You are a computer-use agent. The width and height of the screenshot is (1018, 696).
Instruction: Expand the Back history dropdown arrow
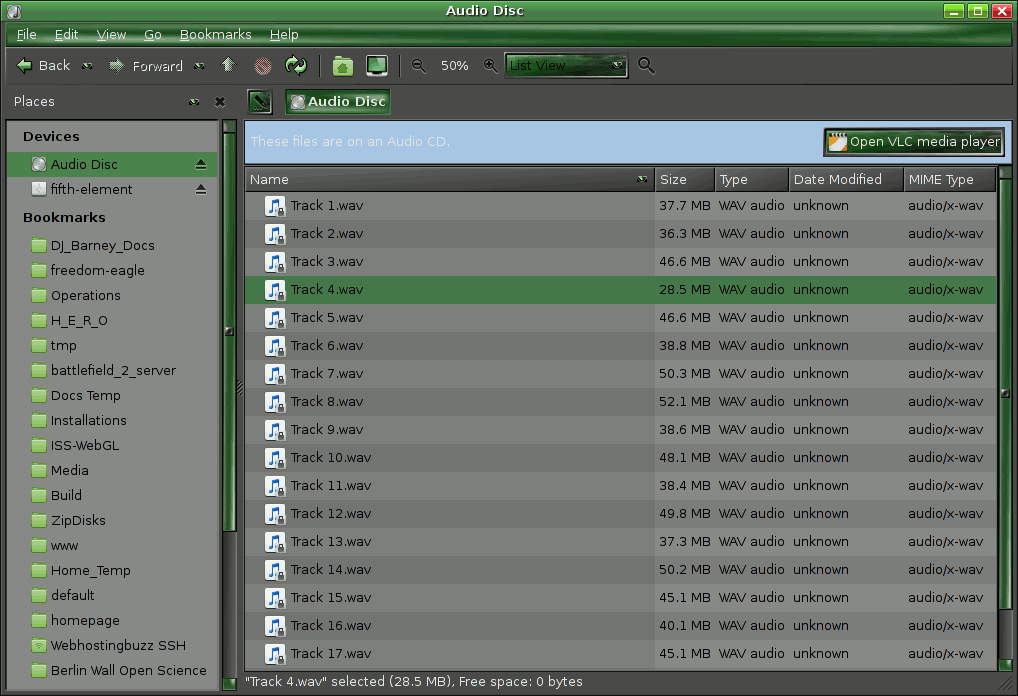[88, 66]
